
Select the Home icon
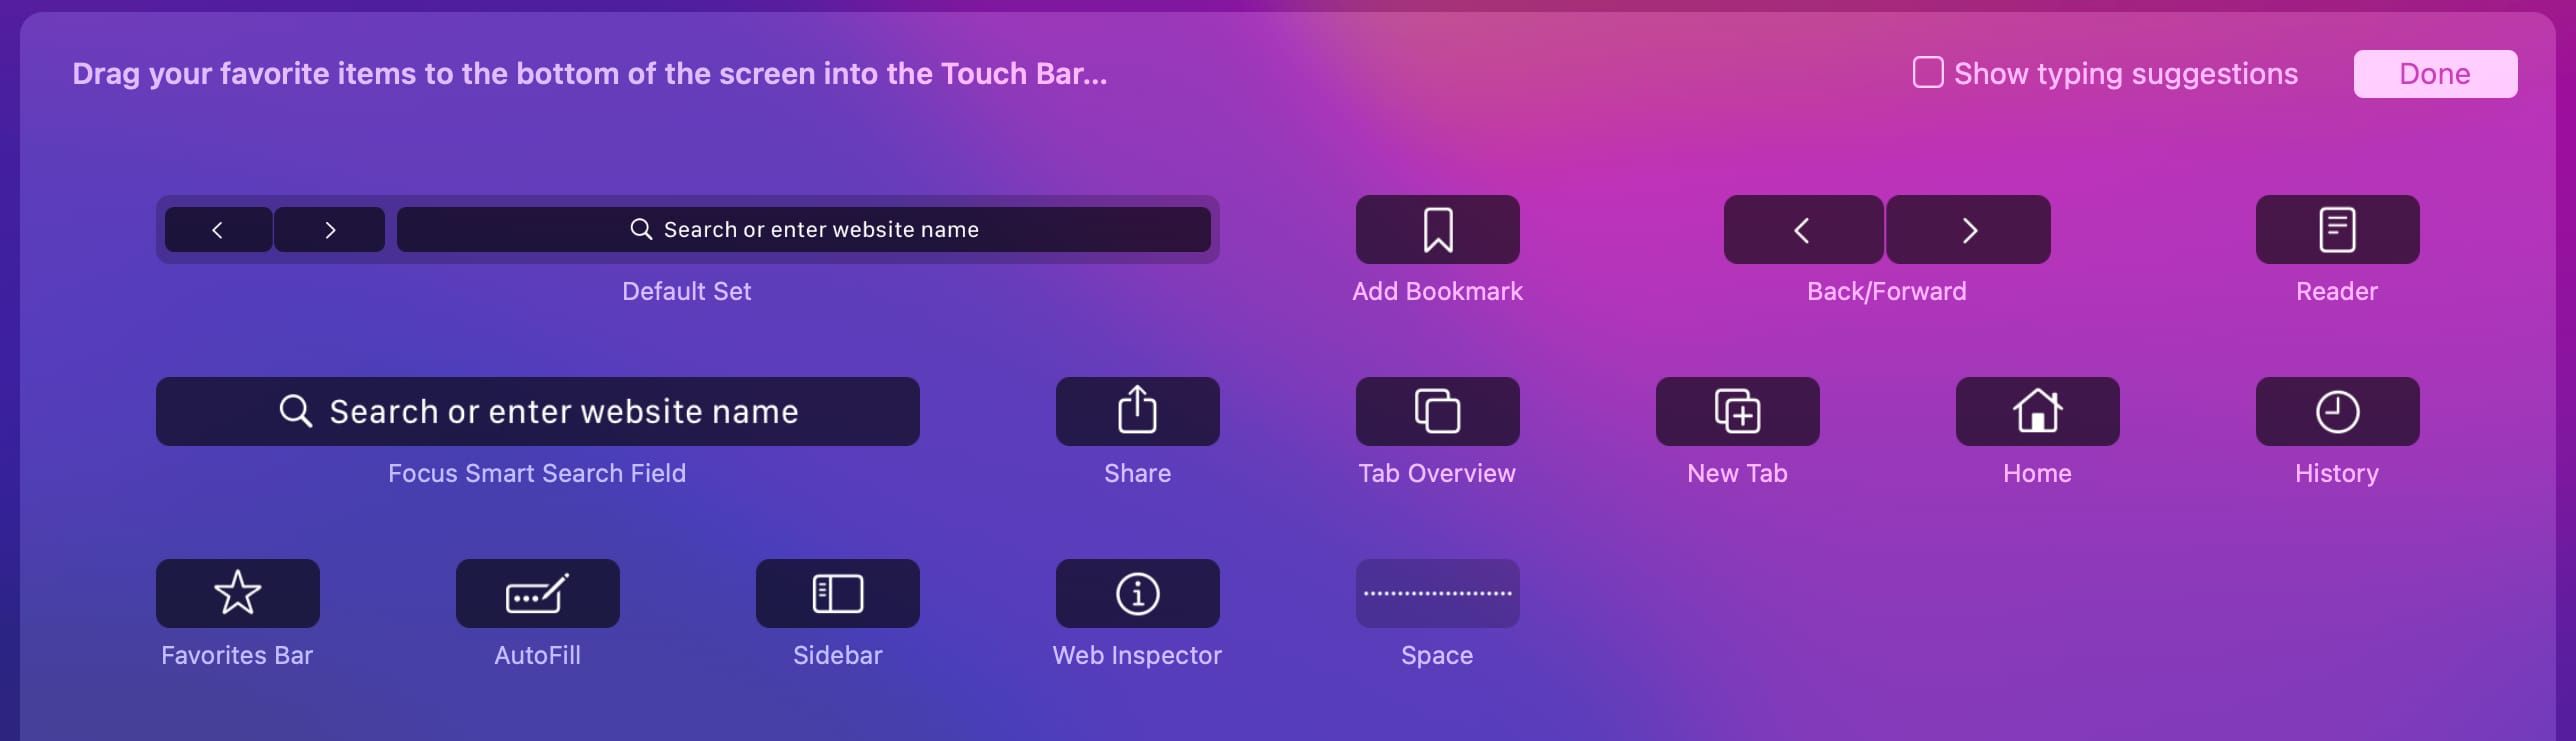pyautogui.click(x=2037, y=412)
